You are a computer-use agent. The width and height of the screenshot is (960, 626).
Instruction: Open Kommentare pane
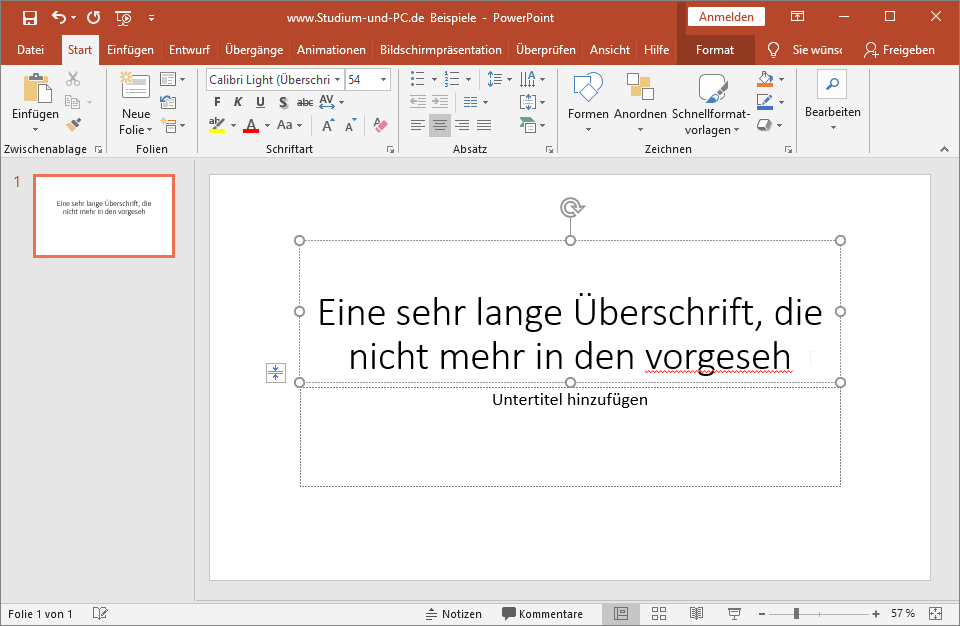[x=542, y=614]
